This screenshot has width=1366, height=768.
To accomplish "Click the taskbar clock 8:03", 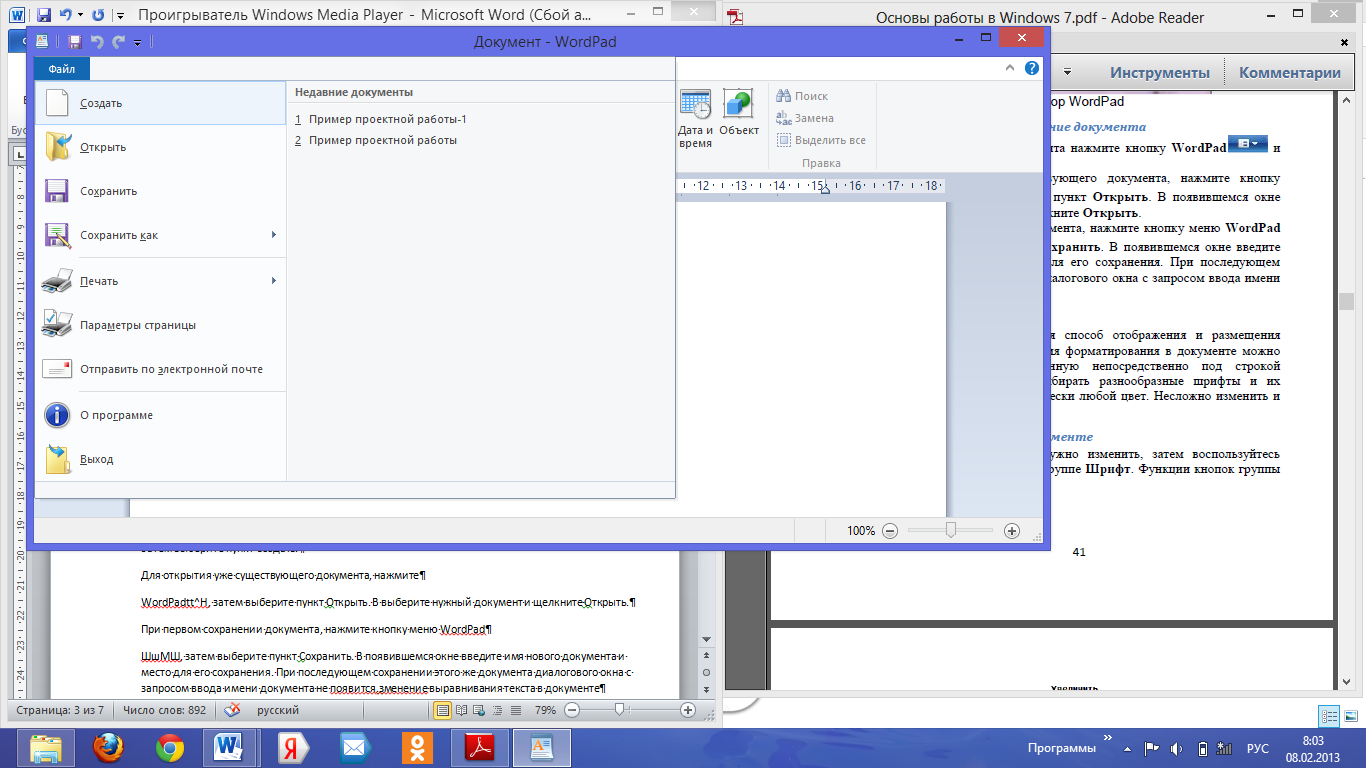I will 1313,740.
